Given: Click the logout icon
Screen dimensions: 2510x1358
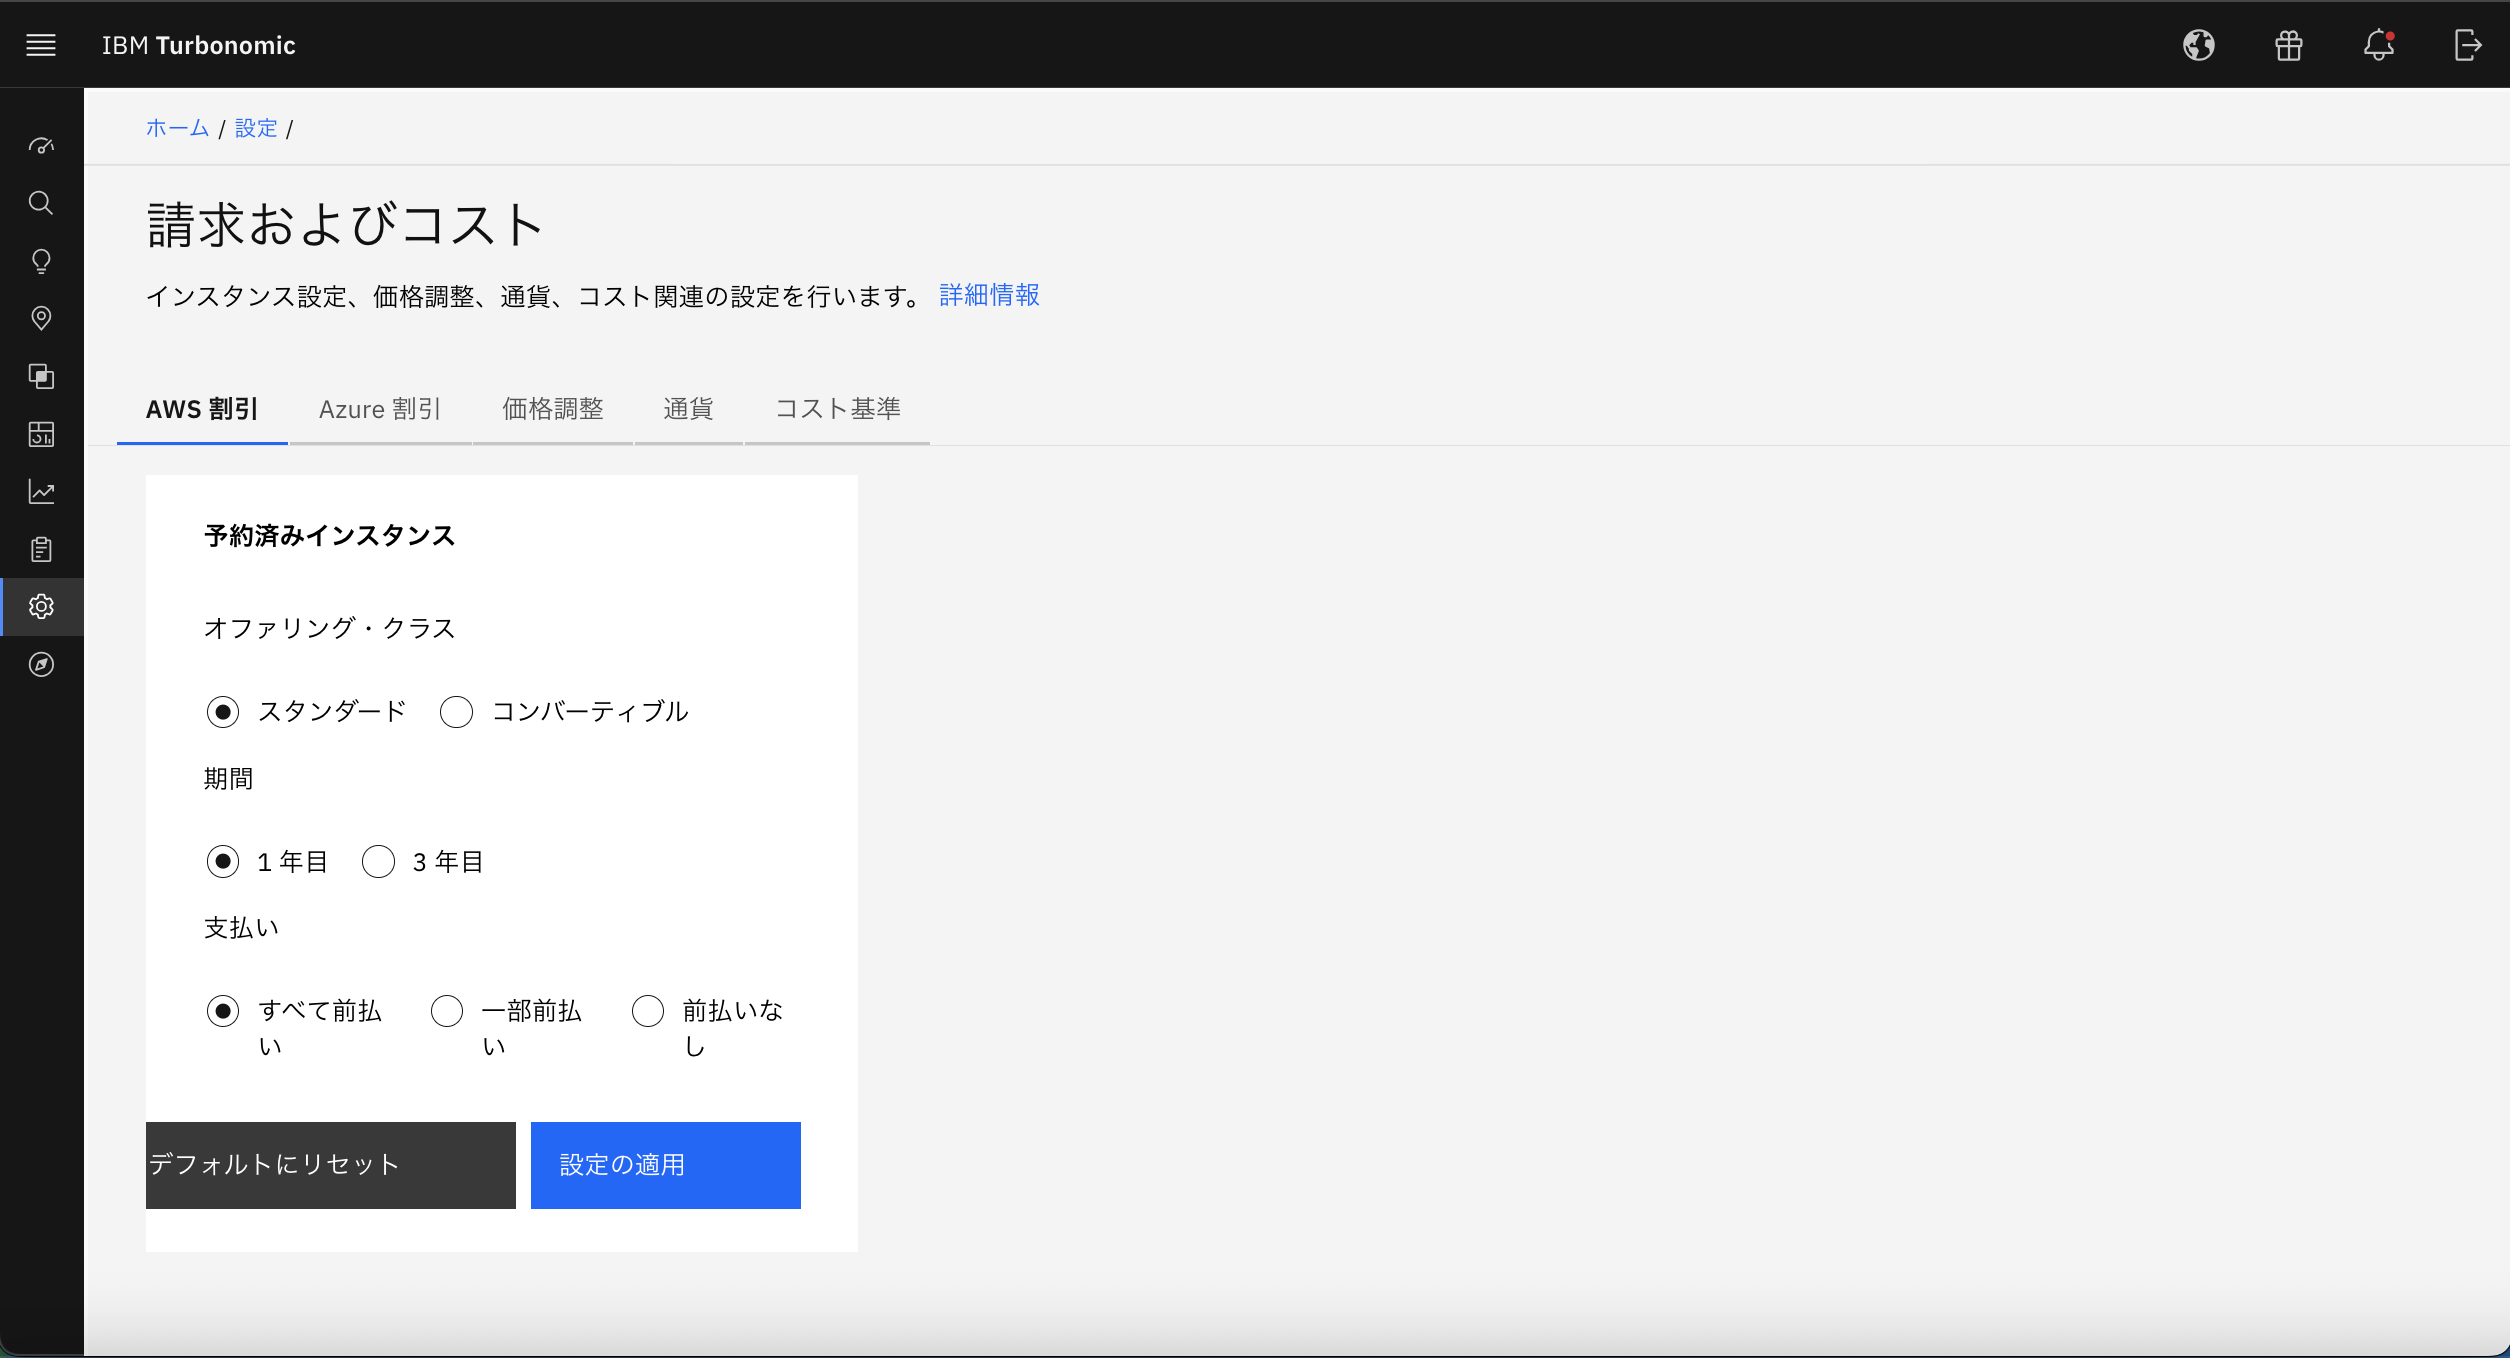Looking at the screenshot, I should coord(2467,45).
